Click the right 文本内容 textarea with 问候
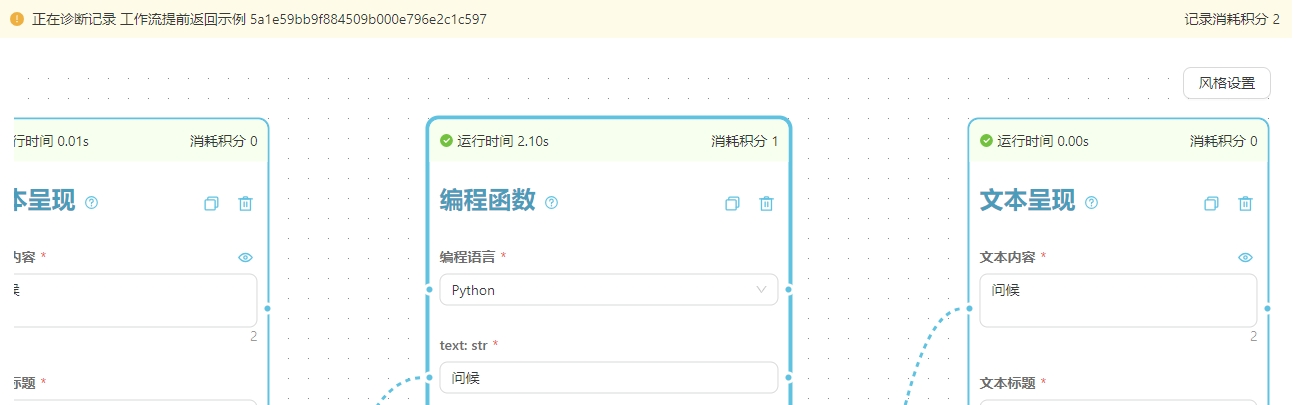1301x405 pixels. (x=1118, y=300)
